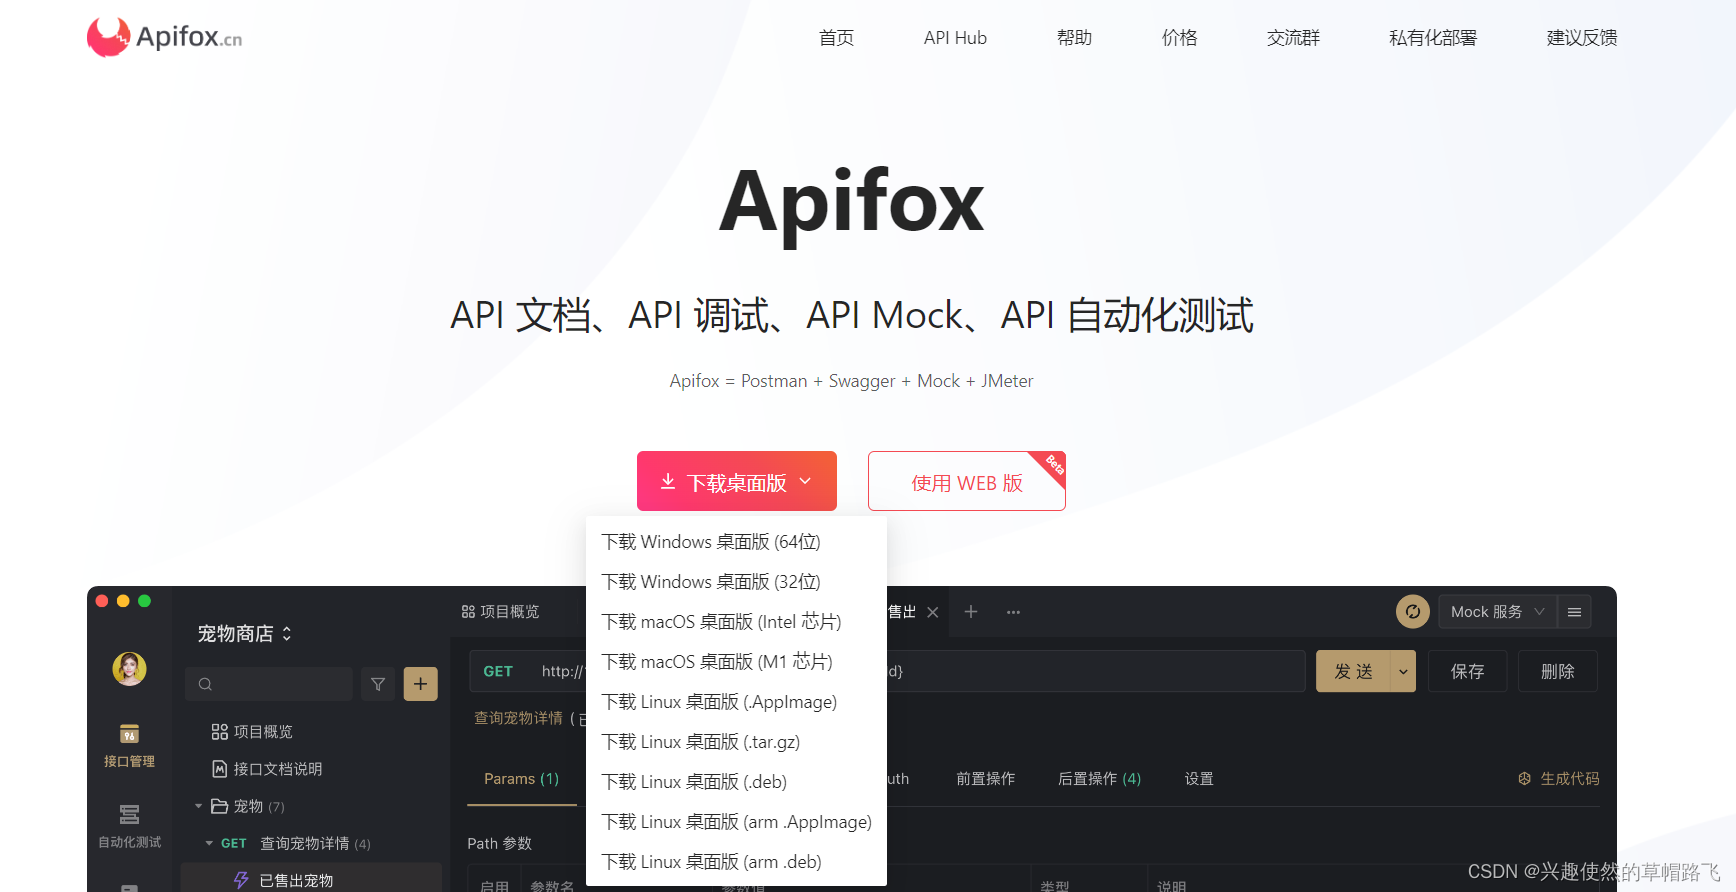Open 交流群 community link
Screen dimensions: 1736x892
pos(1293,38)
